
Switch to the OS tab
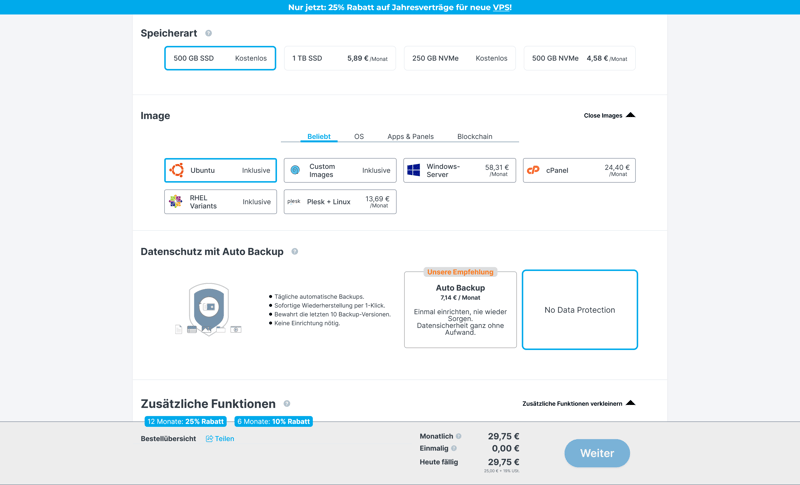359,137
